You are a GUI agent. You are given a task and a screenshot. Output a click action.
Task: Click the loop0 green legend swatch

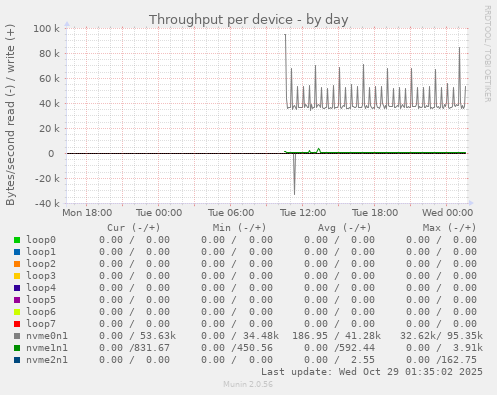click(x=17, y=240)
